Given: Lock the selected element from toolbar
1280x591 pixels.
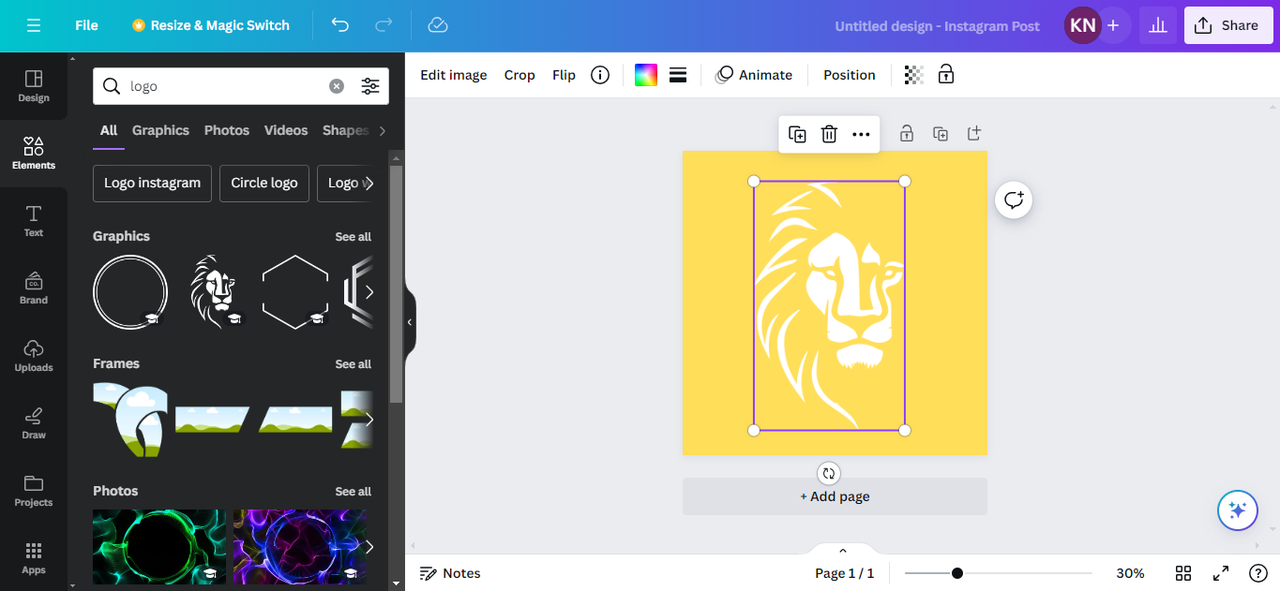Looking at the screenshot, I should pyautogui.click(x=946, y=75).
